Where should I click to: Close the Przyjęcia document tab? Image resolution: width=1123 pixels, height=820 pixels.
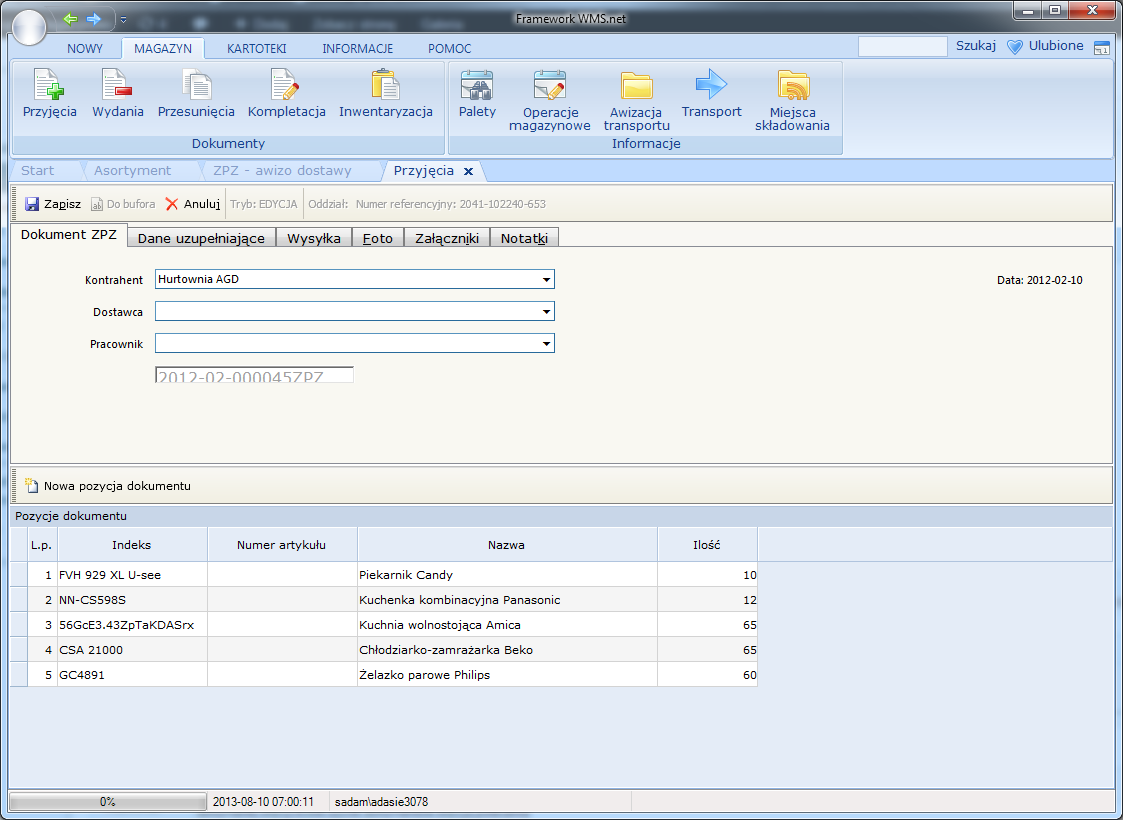pos(468,171)
